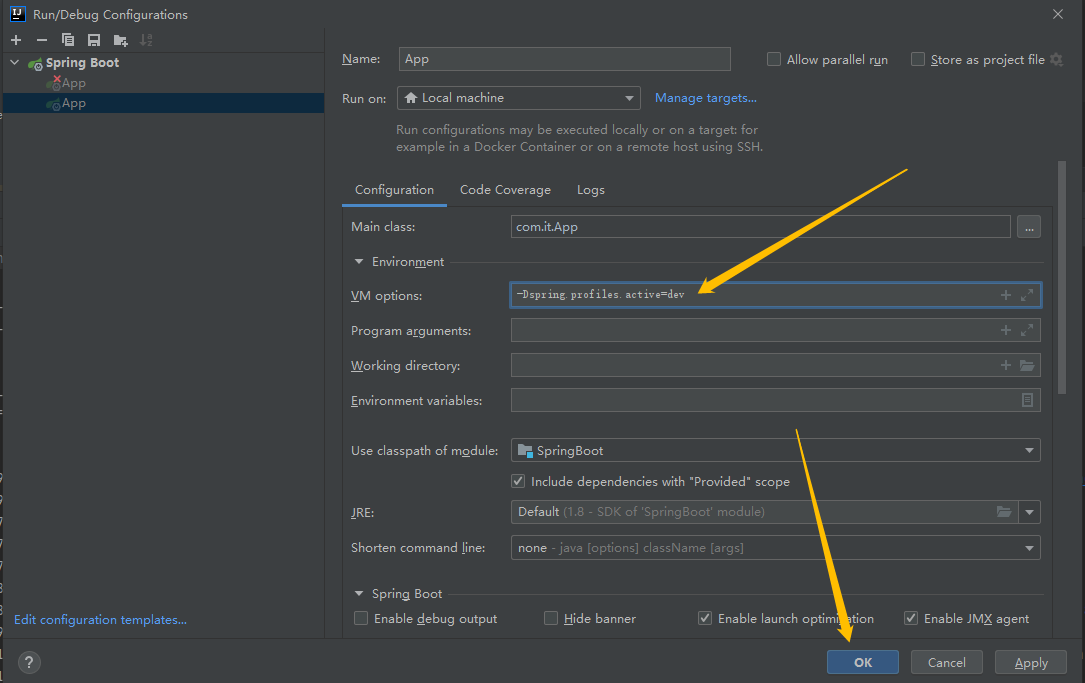The height and width of the screenshot is (683, 1085).
Task: Collapse the Spring Boot tree node
Action: (x=15, y=62)
